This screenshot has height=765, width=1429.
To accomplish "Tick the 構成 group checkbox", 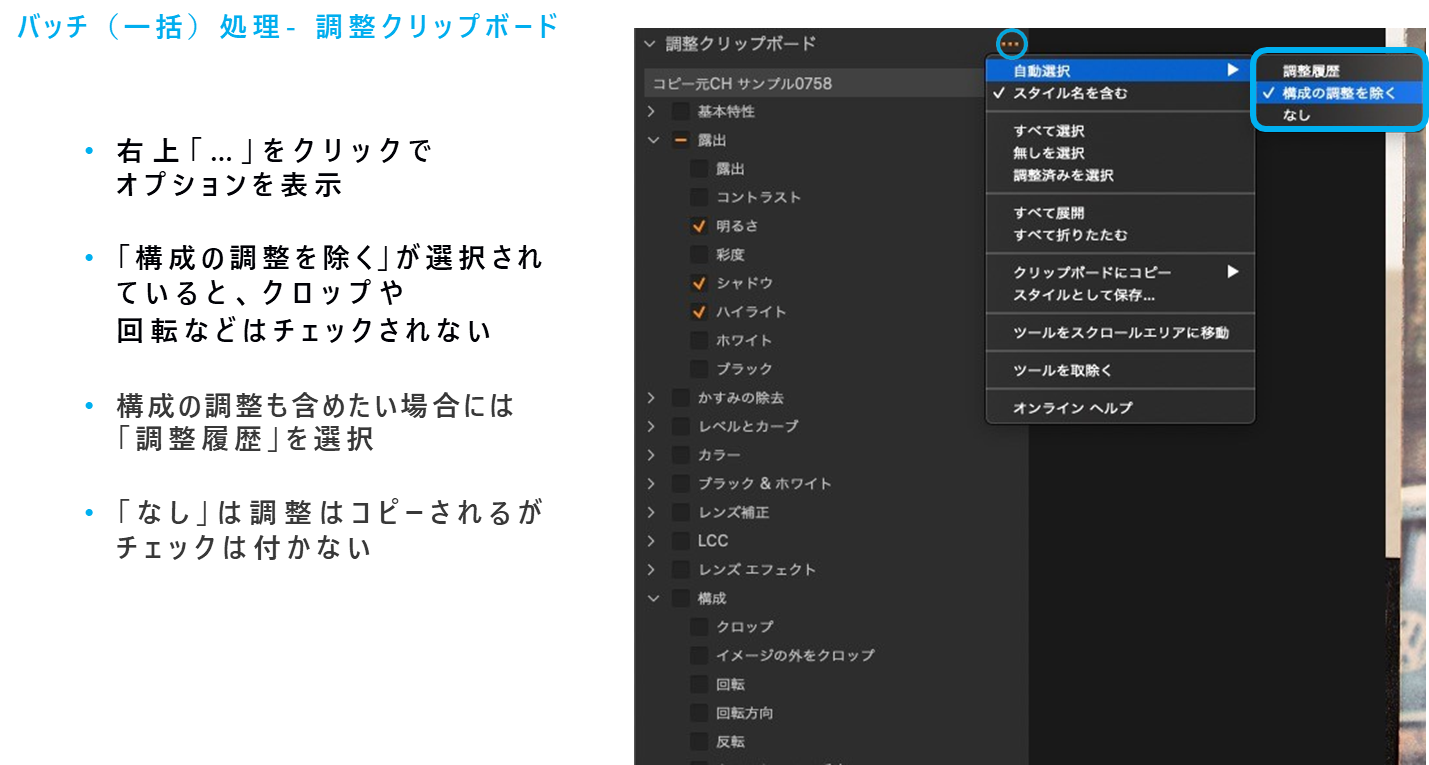I will (x=680, y=598).
